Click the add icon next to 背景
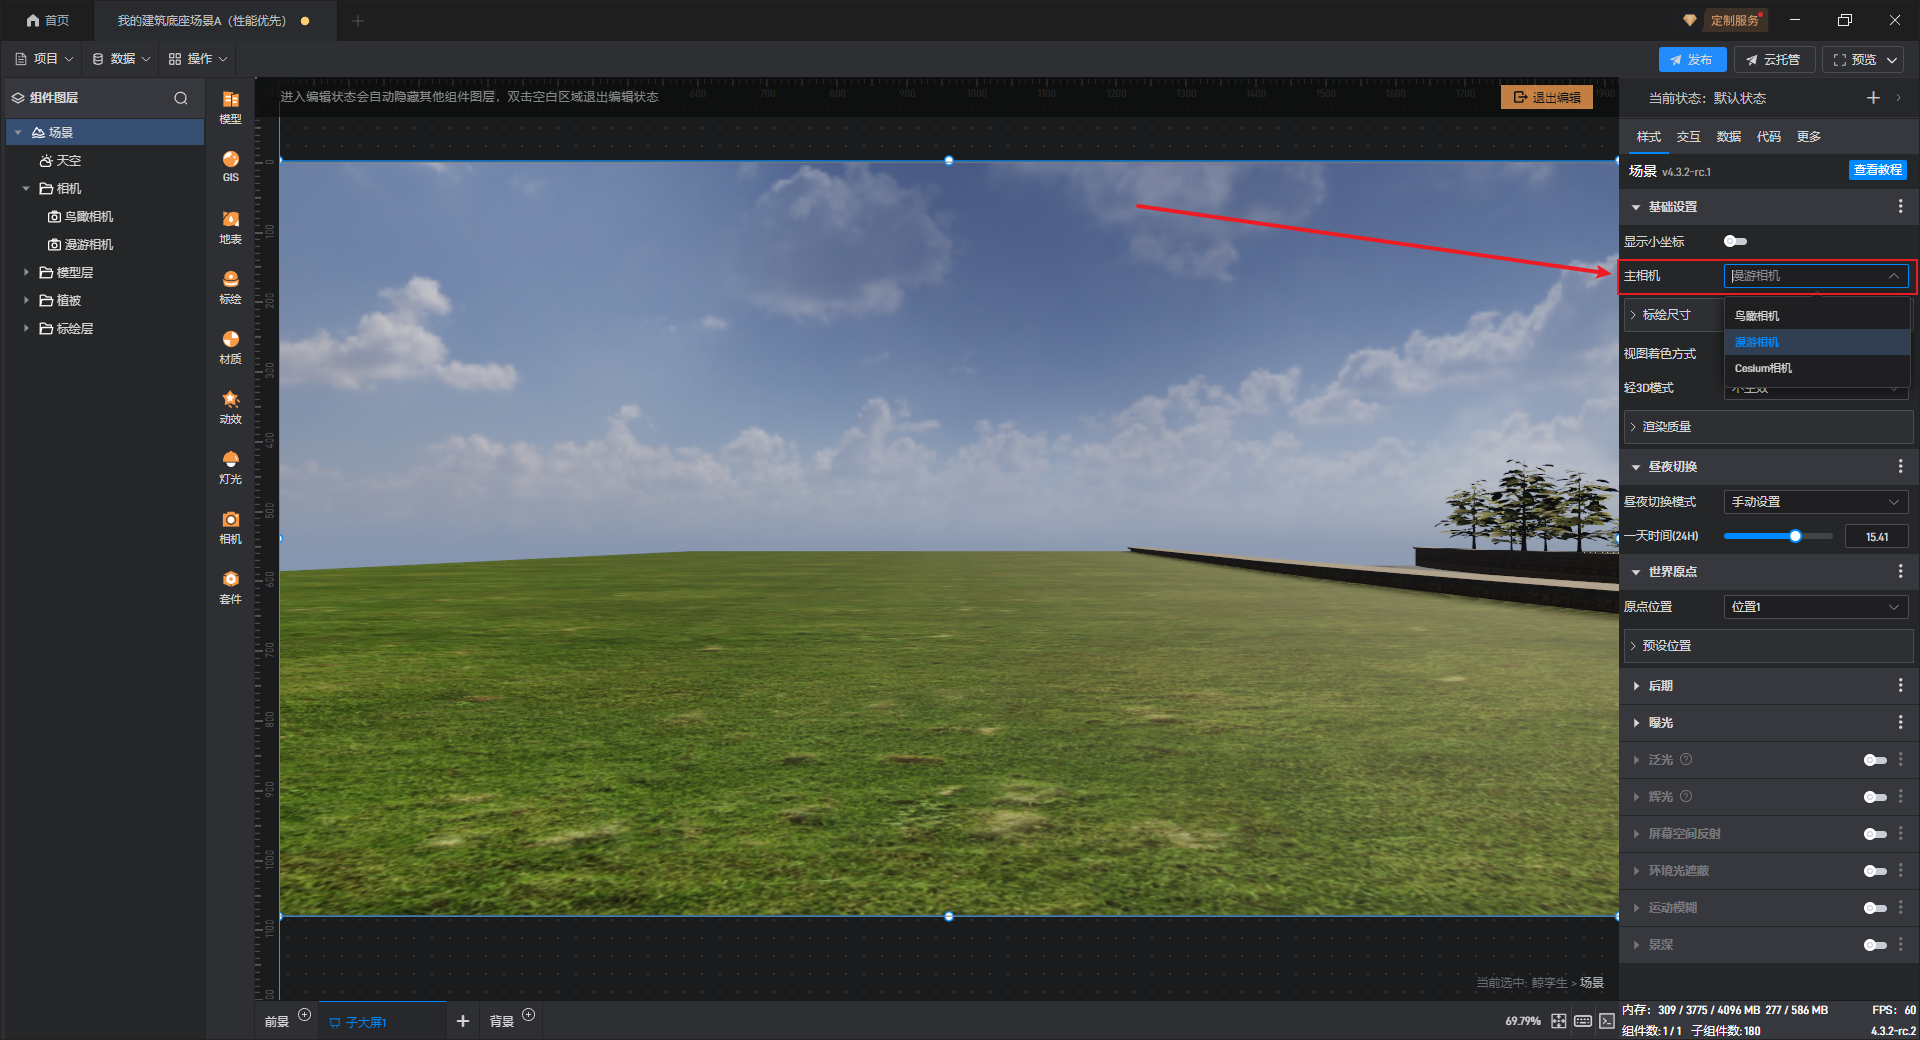The height and width of the screenshot is (1040, 1920). (x=529, y=1014)
